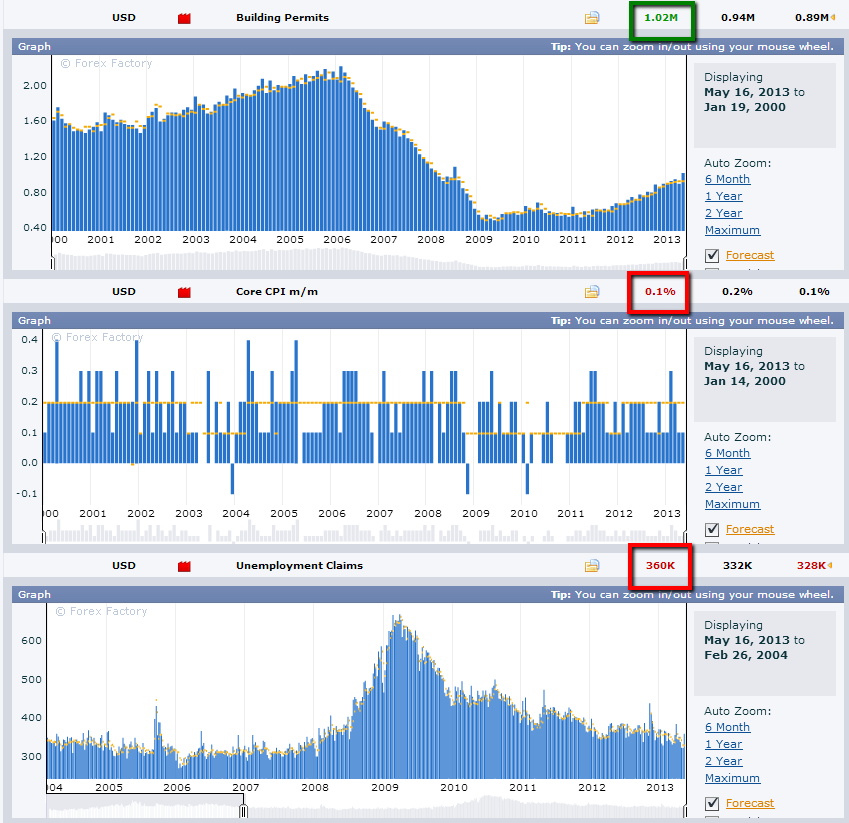Select 1 Year zoom for Unemployment Claims graph
The image size is (849, 823).
(723, 744)
